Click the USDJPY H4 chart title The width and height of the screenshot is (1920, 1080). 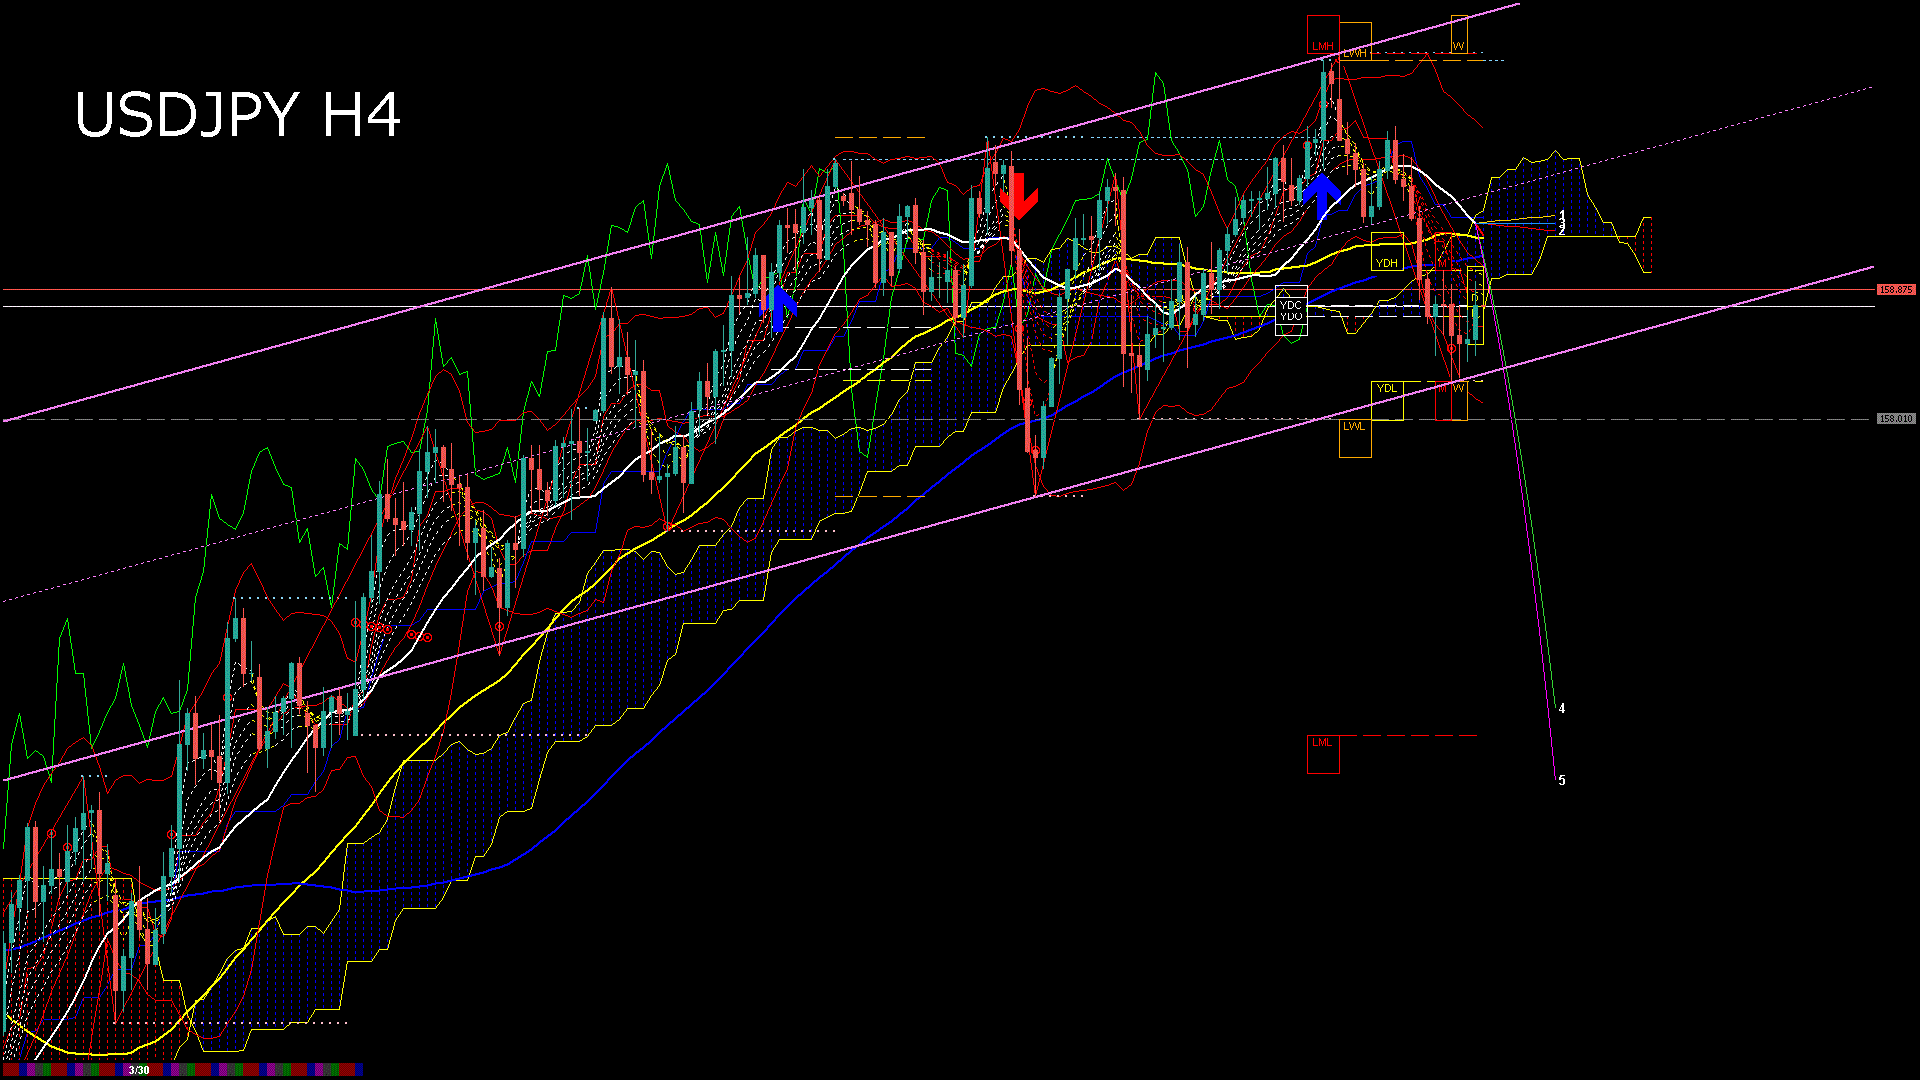(238, 115)
